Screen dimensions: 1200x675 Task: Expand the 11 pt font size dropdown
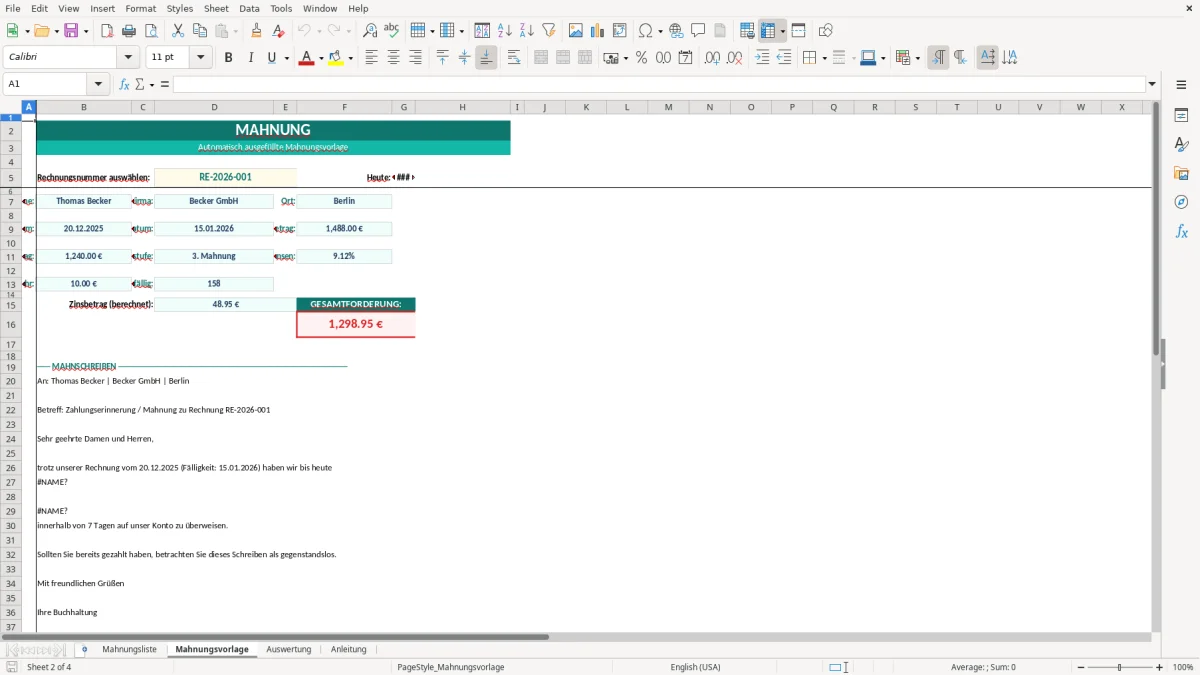(x=201, y=58)
